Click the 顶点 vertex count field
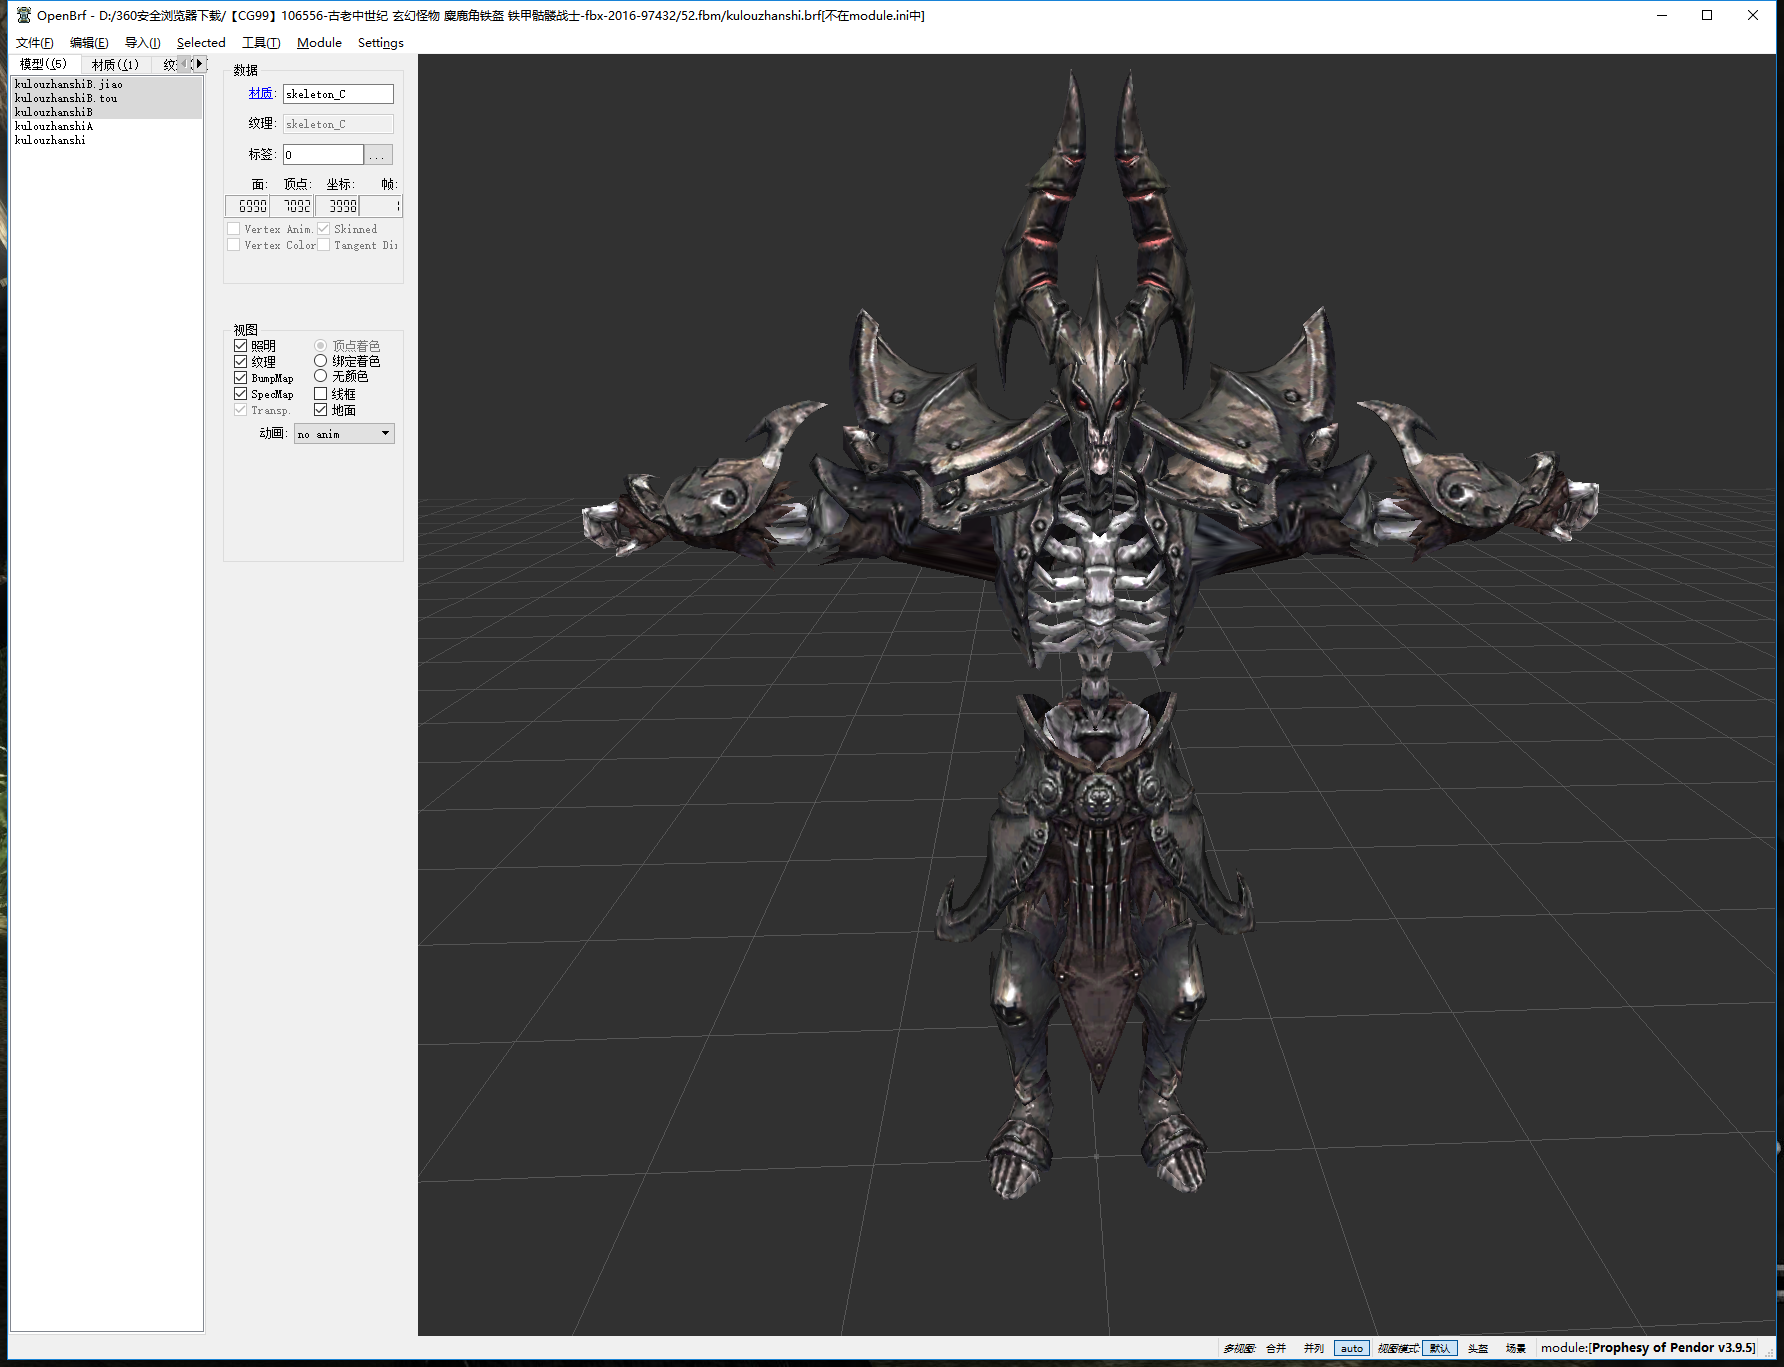The height and width of the screenshot is (1367, 1784). point(292,206)
